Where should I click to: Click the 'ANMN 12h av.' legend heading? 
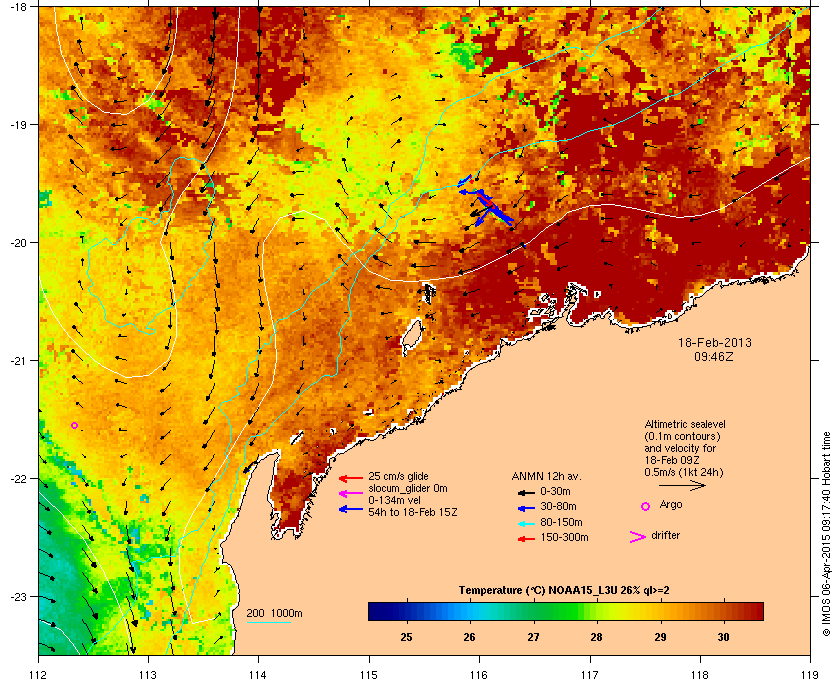pos(546,476)
